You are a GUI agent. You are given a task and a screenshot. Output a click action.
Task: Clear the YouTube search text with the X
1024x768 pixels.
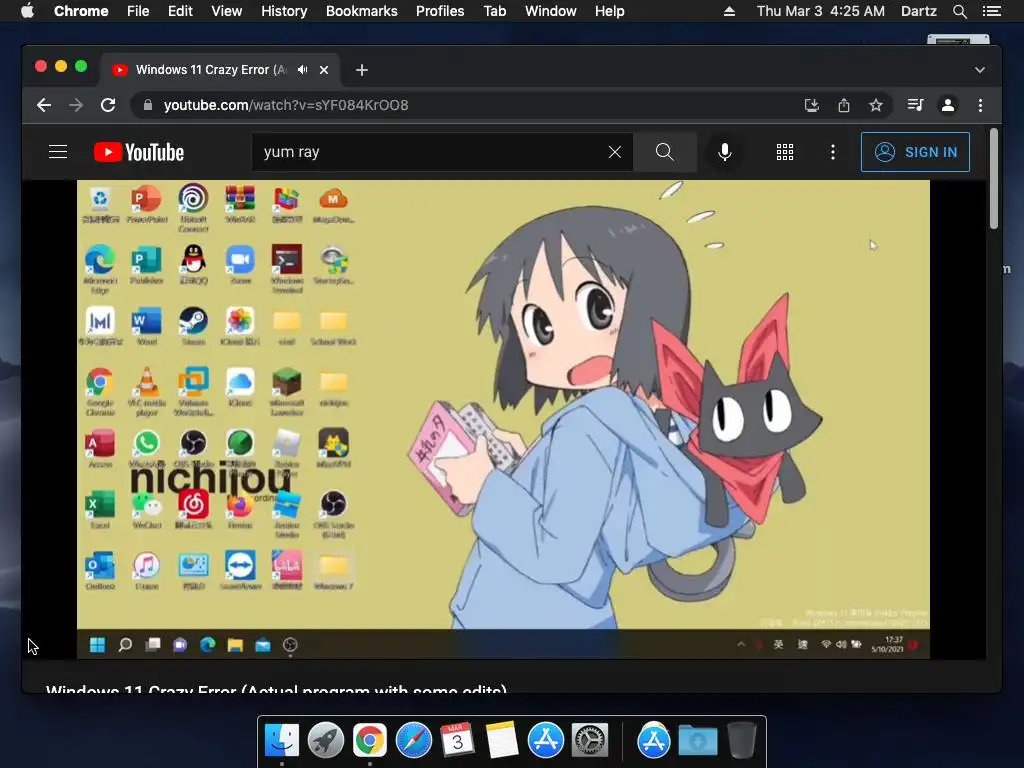pyautogui.click(x=615, y=152)
